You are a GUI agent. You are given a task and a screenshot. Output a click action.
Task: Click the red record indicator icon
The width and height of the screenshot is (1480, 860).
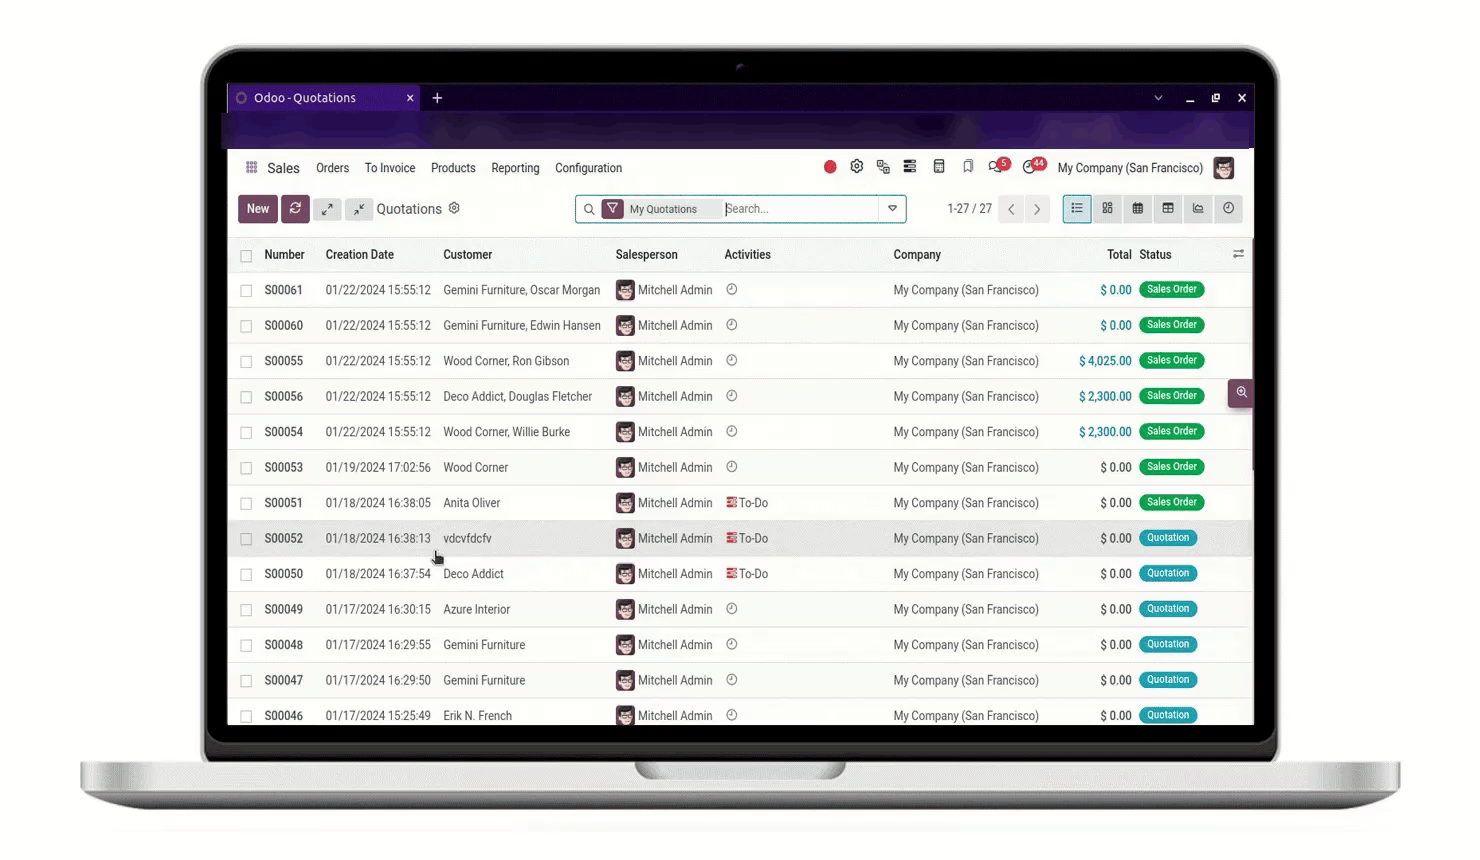pyautogui.click(x=830, y=167)
